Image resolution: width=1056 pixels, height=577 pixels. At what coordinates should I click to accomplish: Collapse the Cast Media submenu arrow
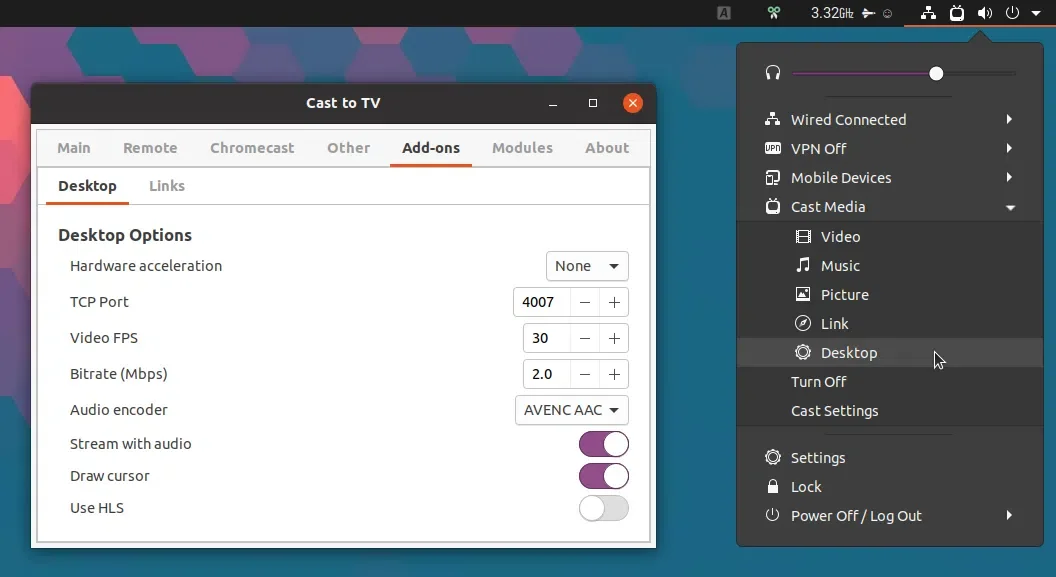(1010, 208)
